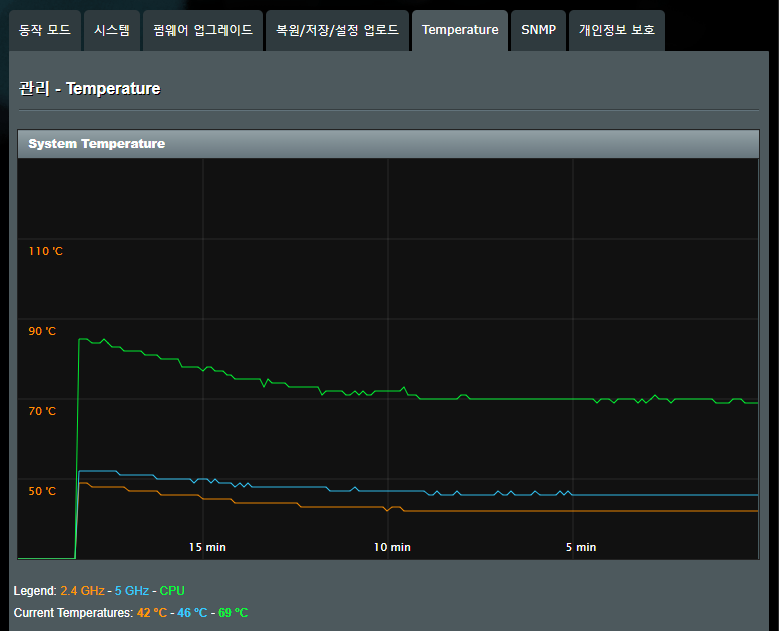Select the Temperature tab
The width and height of the screenshot is (779, 631).
(x=460, y=30)
